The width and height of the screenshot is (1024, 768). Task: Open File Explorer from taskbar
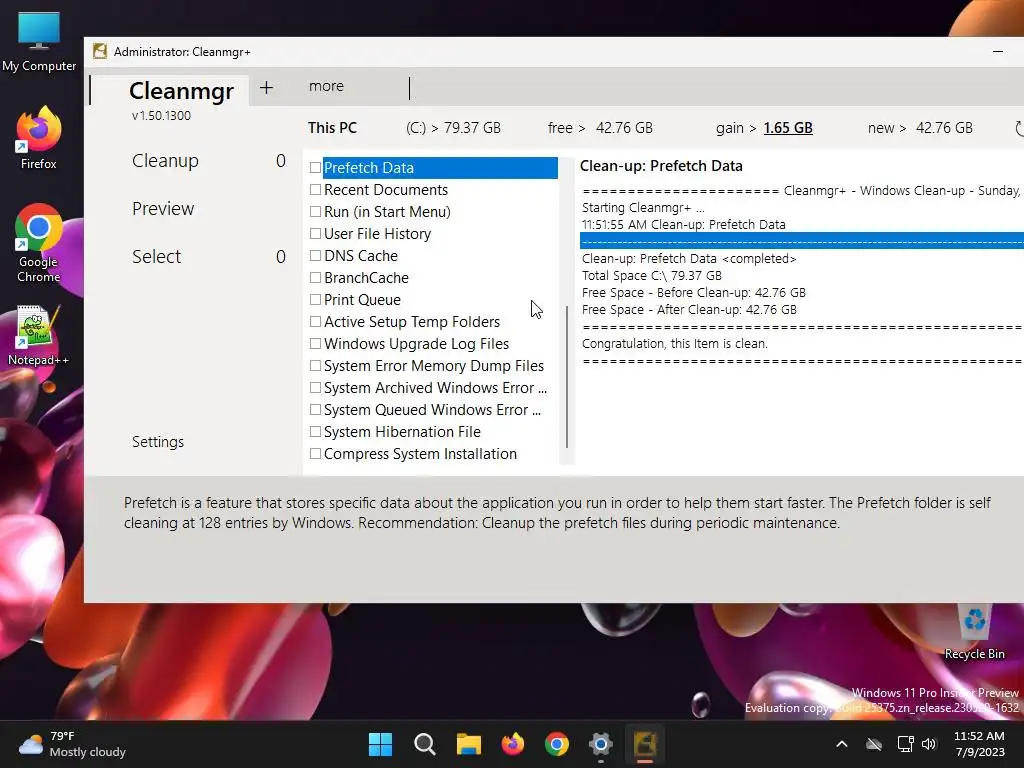468,744
